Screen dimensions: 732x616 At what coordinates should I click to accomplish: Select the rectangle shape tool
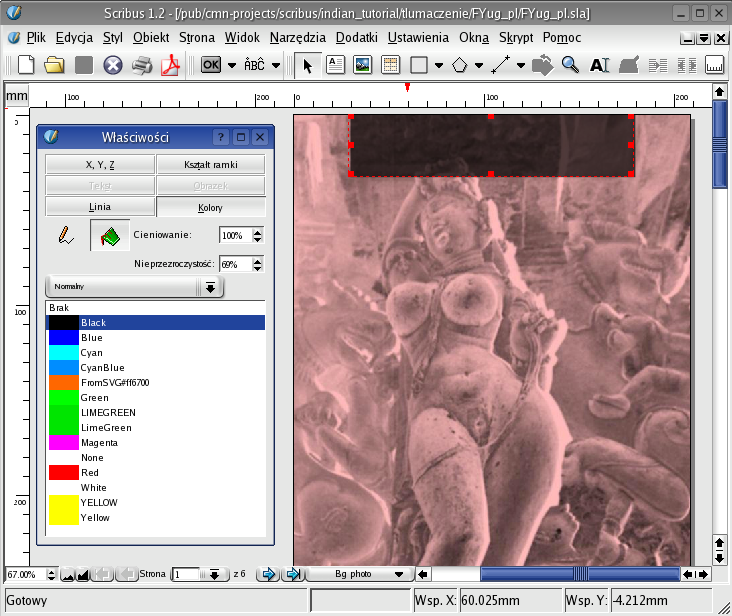(419, 65)
